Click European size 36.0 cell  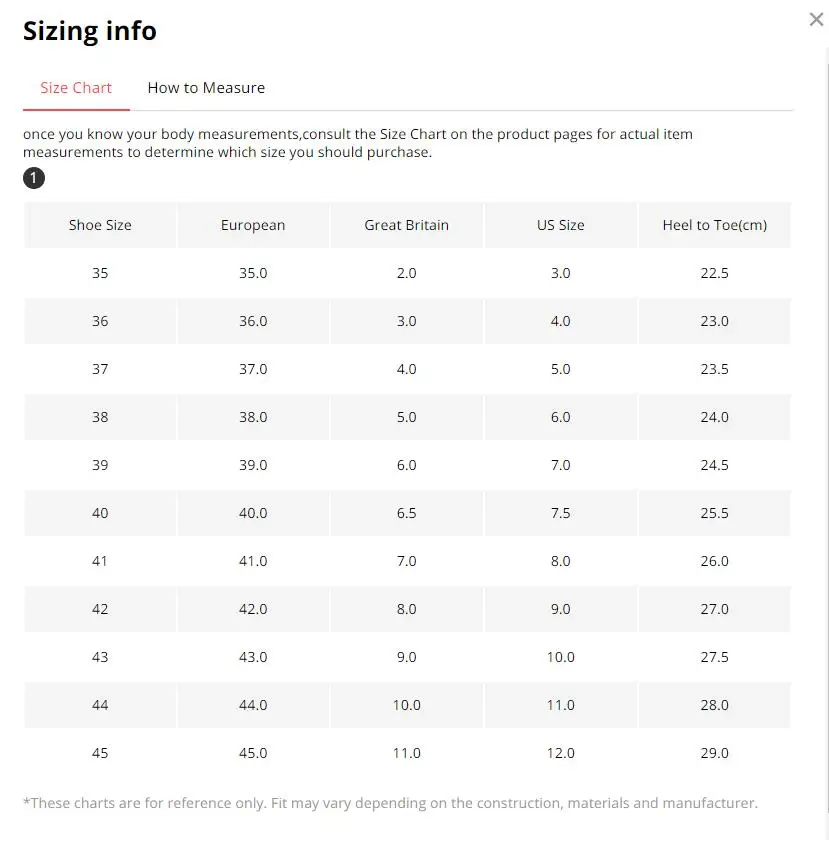point(253,321)
